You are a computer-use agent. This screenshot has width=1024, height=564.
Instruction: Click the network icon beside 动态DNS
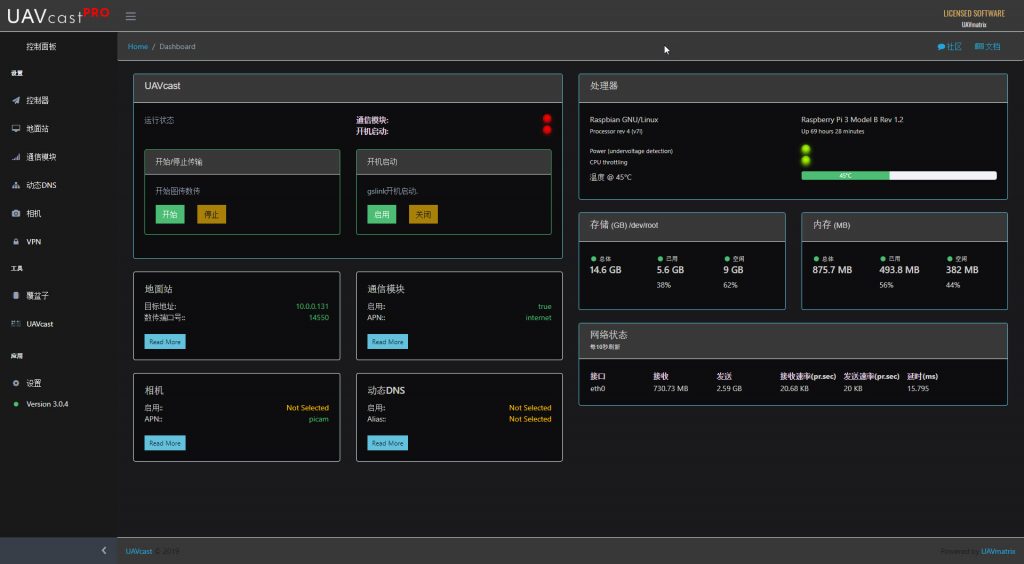16,185
